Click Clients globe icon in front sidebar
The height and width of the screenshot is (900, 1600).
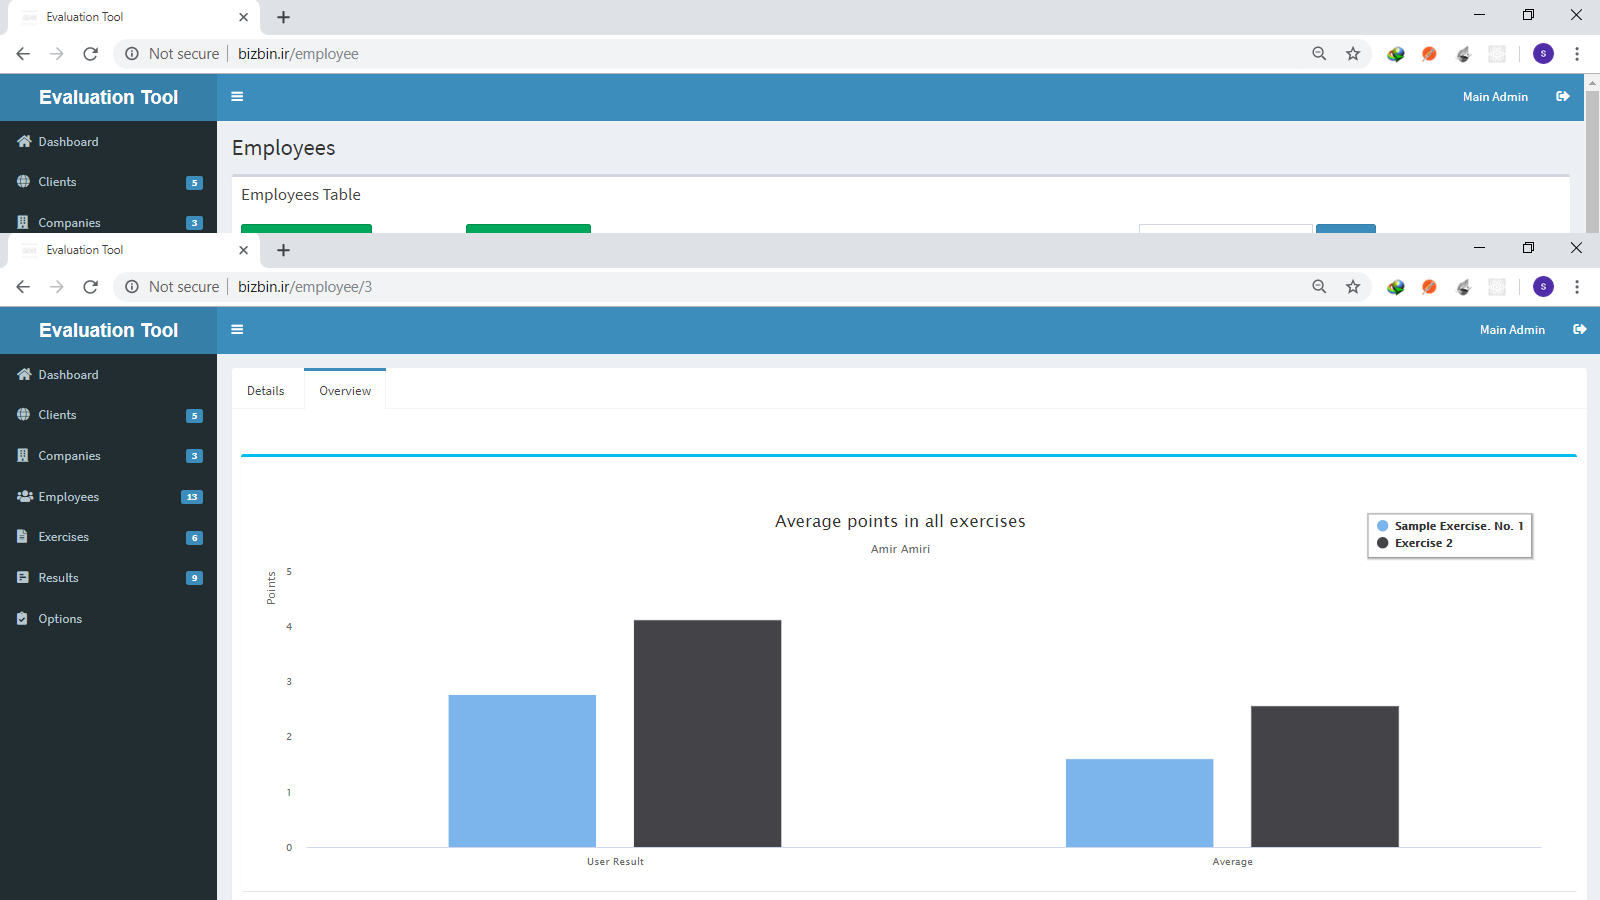tap(23, 414)
